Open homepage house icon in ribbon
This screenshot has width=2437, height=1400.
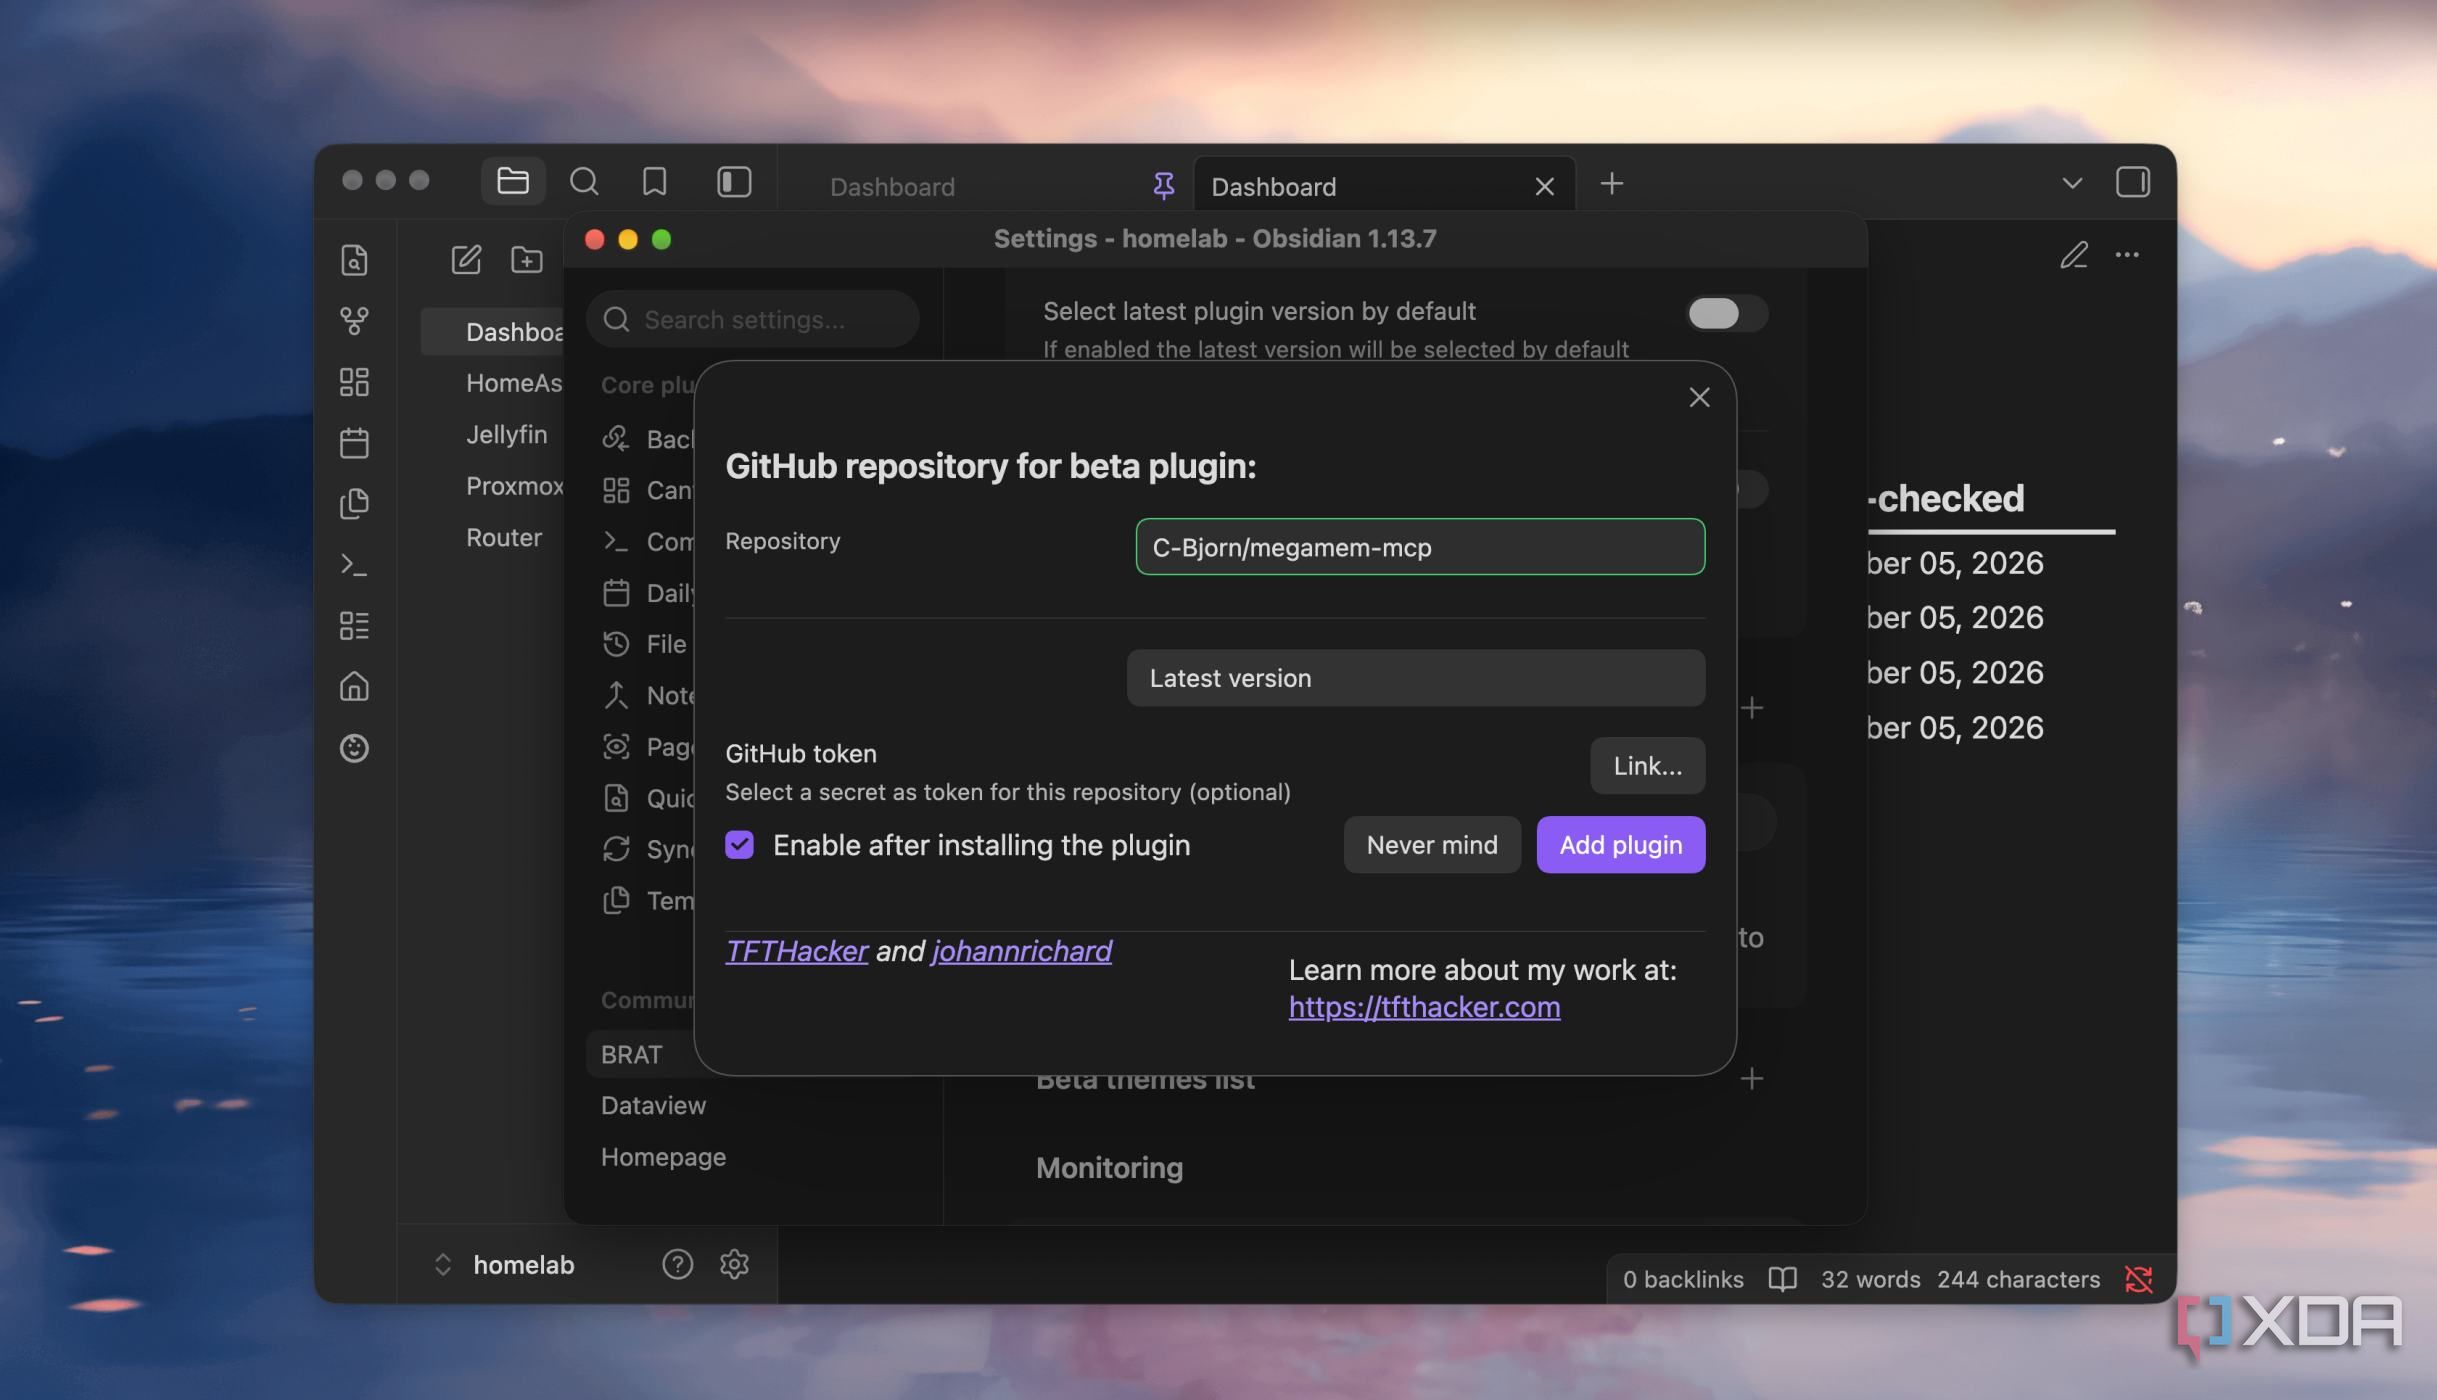pyautogui.click(x=354, y=687)
